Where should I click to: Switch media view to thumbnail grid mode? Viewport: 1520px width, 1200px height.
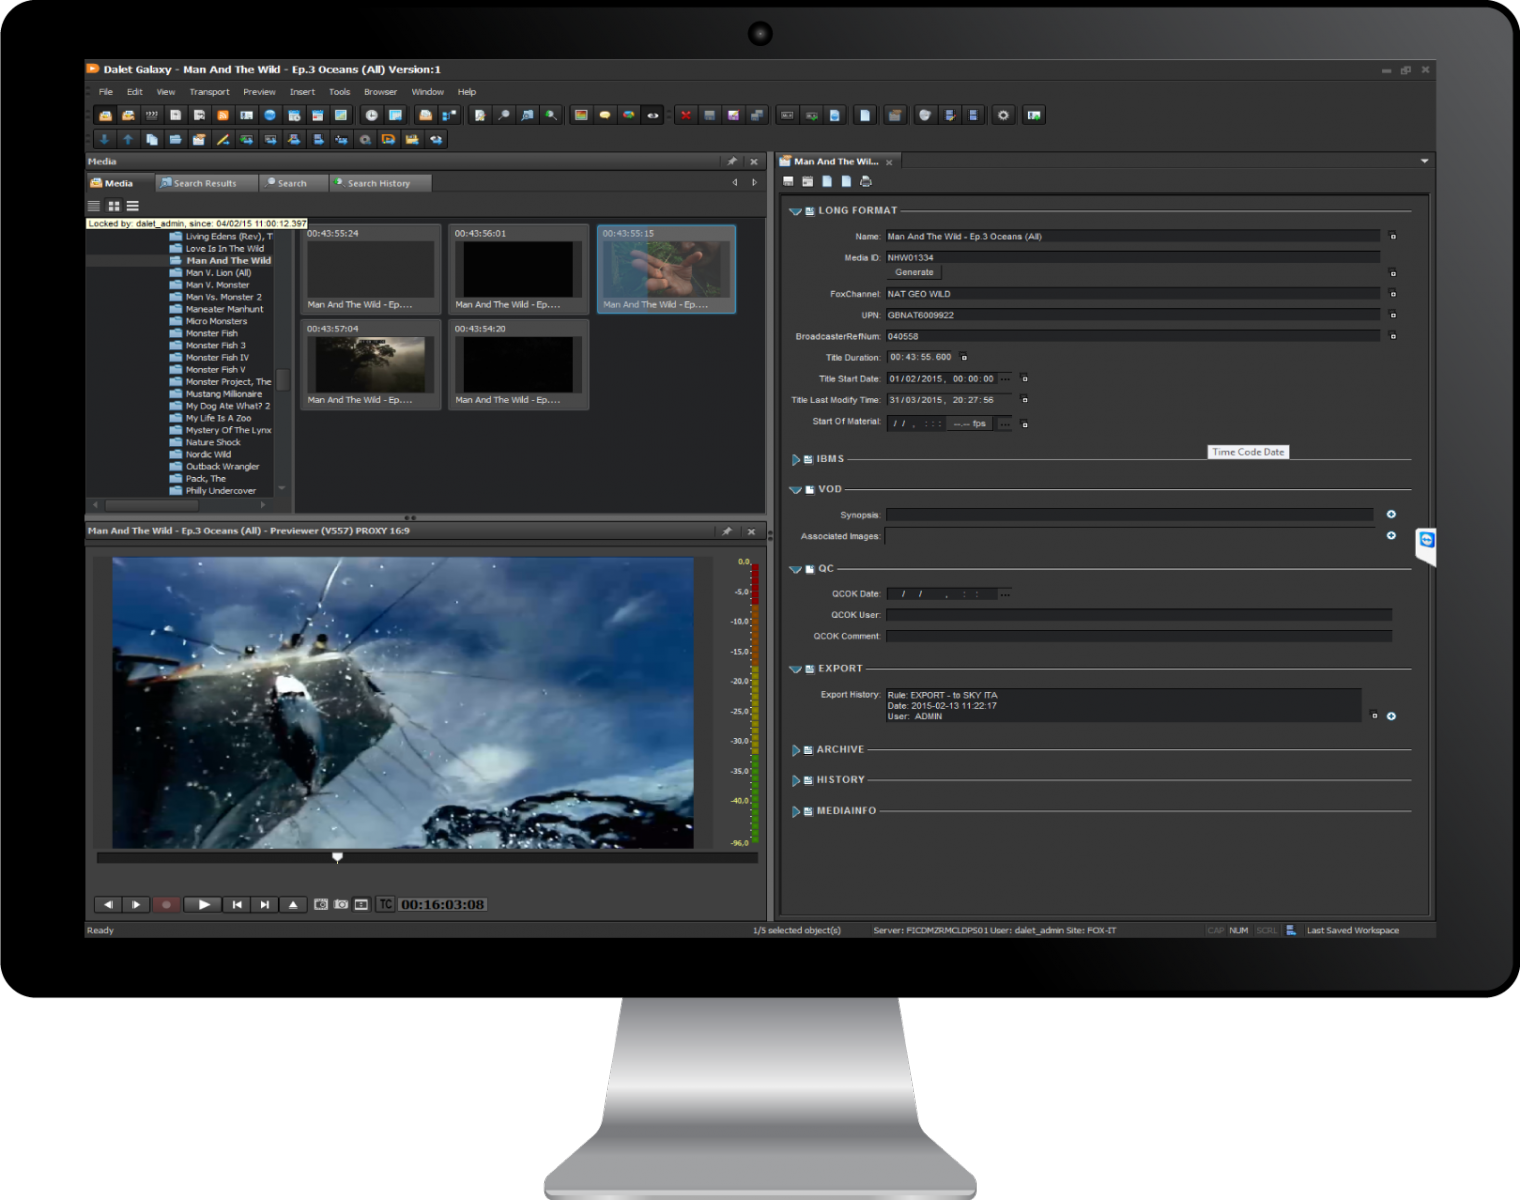114,207
